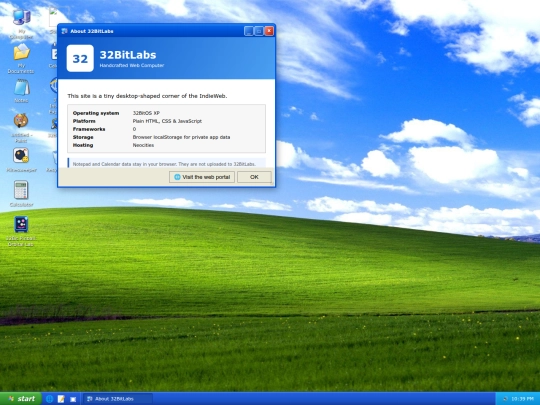Screen dimensions: 540x405
Task: Open the browser quick launch icon
Action: coord(50,399)
